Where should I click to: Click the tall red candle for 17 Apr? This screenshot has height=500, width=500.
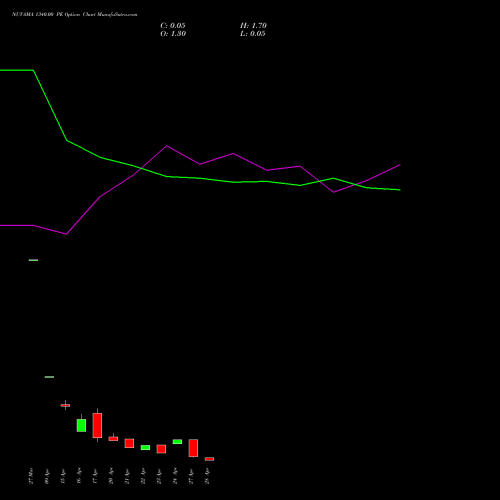coord(97,425)
